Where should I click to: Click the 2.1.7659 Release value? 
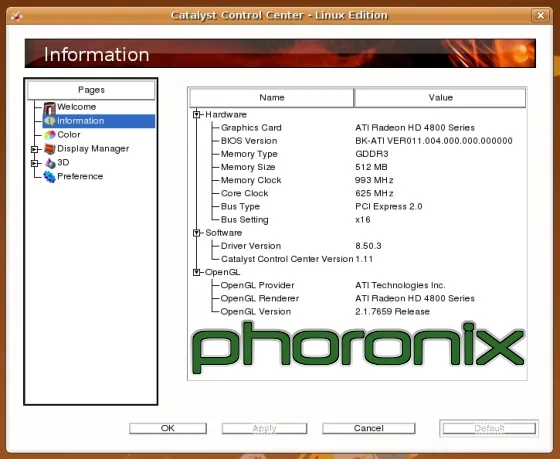pos(392,311)
